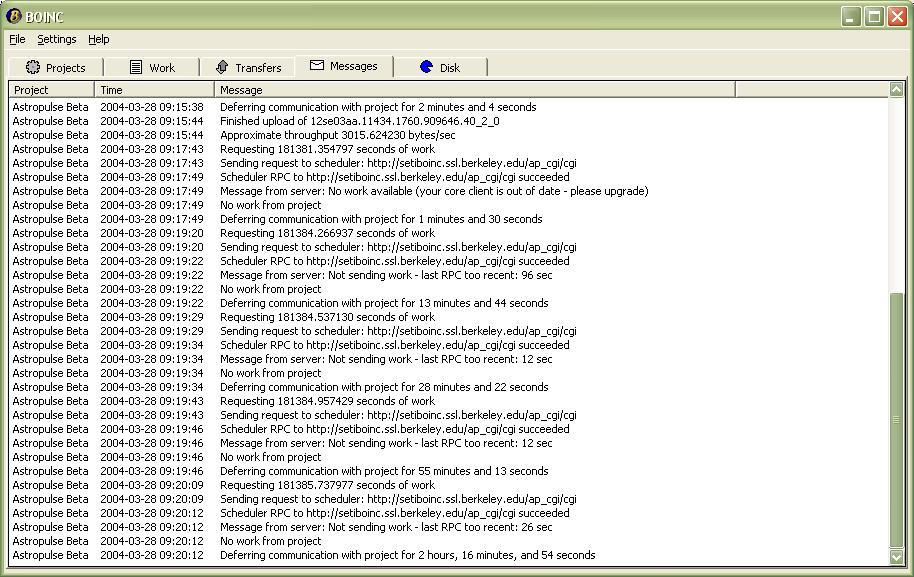Switch to the Projects tab
Viewport: 914px width, 577px height.
(55, 68)
